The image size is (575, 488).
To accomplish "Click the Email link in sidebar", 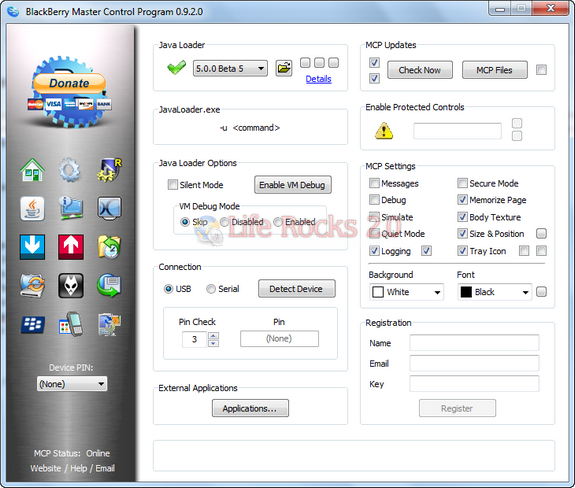I will [x=105, y=468].
